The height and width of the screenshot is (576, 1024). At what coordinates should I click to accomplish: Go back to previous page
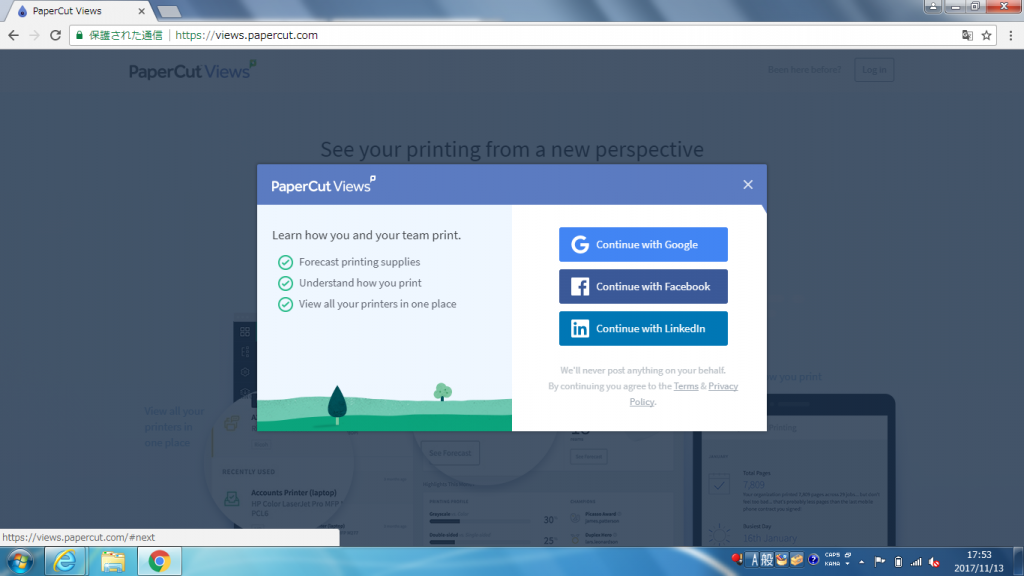coord(13,35)
